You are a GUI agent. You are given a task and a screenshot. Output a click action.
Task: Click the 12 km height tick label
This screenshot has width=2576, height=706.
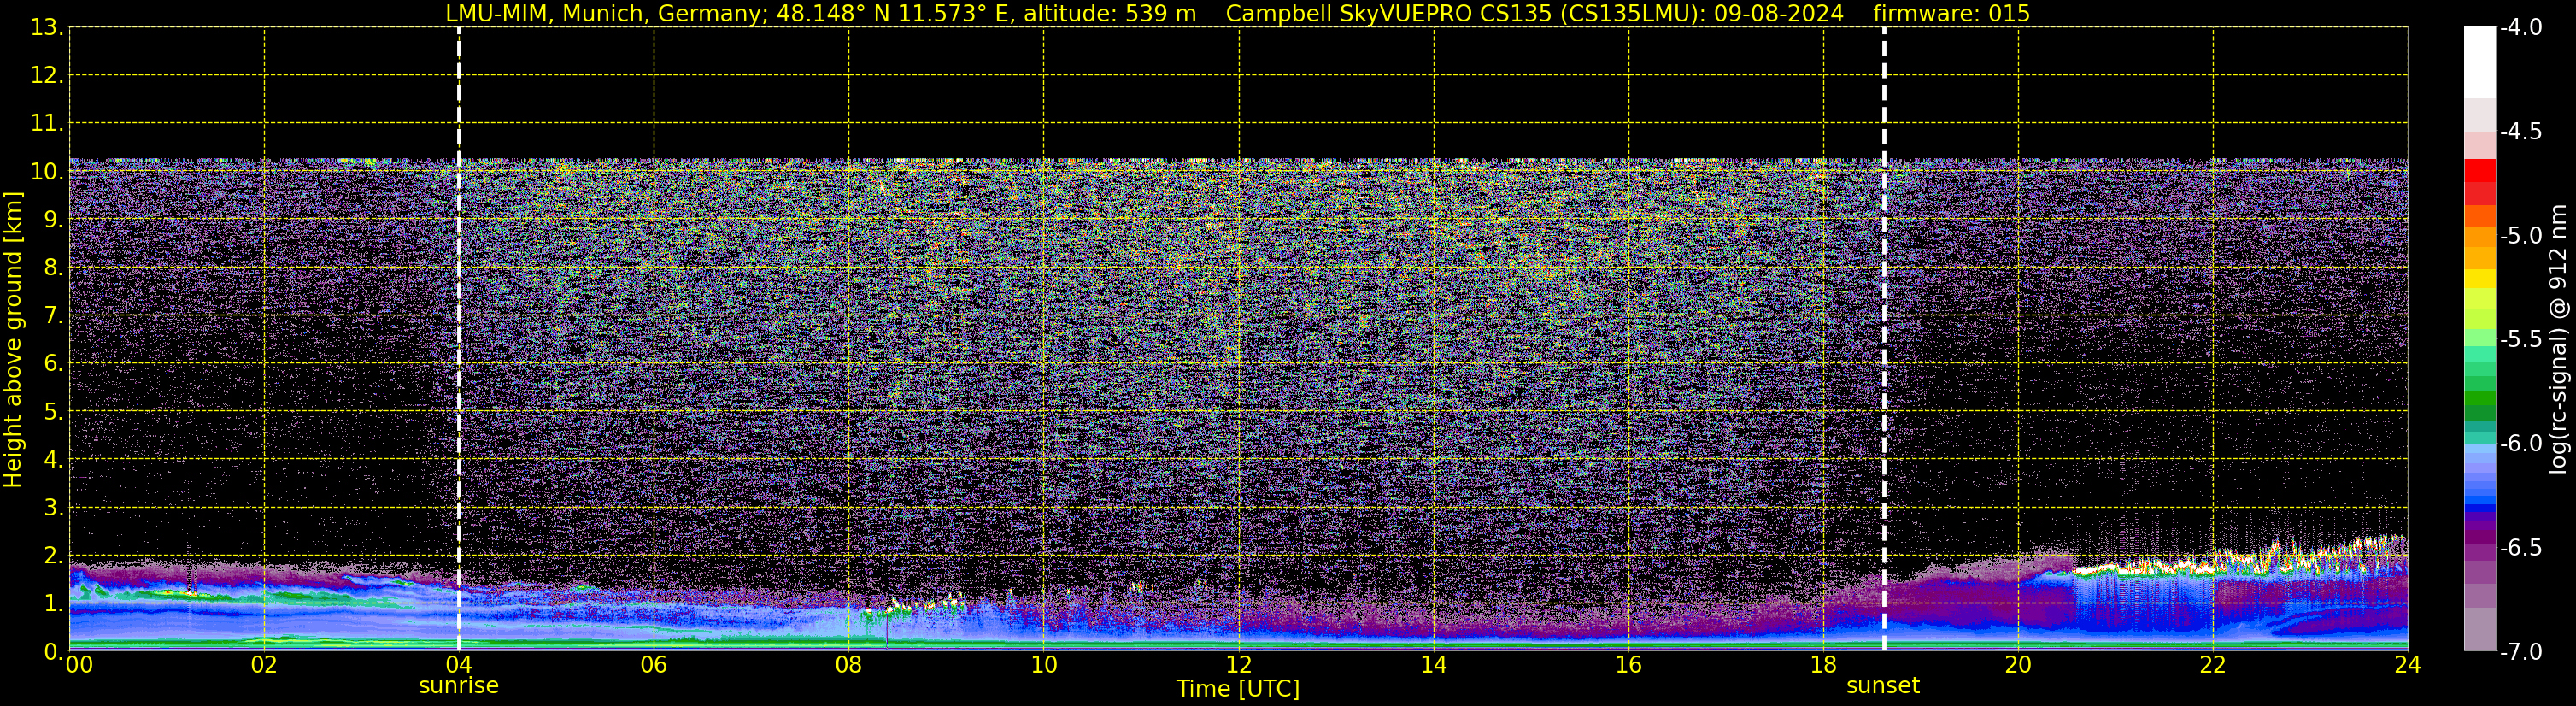click(46, 75)
